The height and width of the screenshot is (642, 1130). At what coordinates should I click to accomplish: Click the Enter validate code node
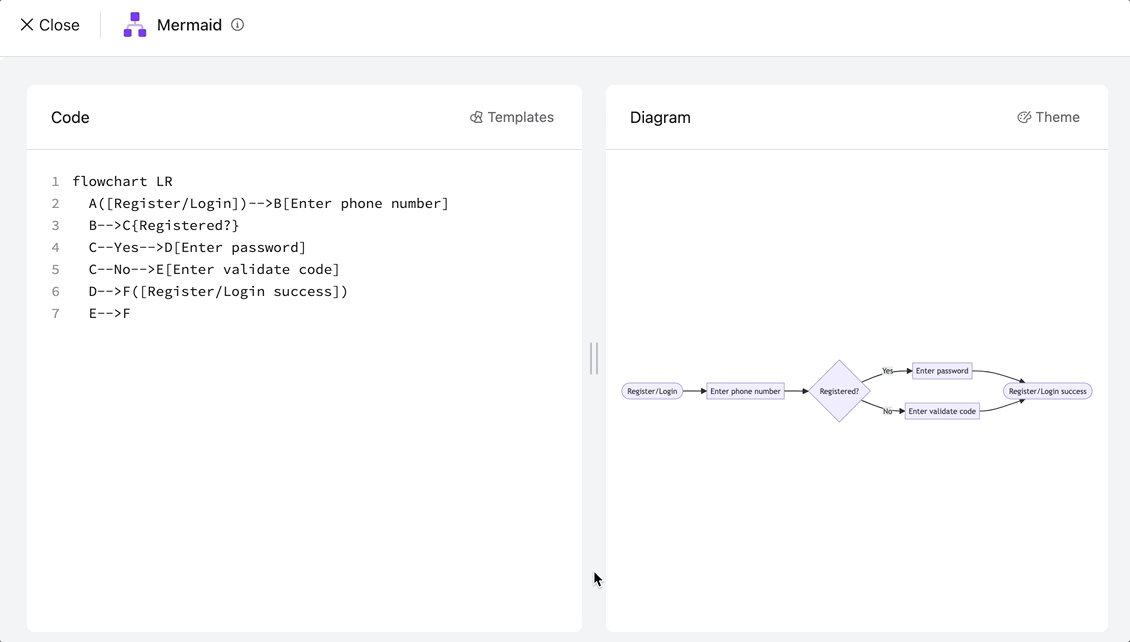pos(942,411)
